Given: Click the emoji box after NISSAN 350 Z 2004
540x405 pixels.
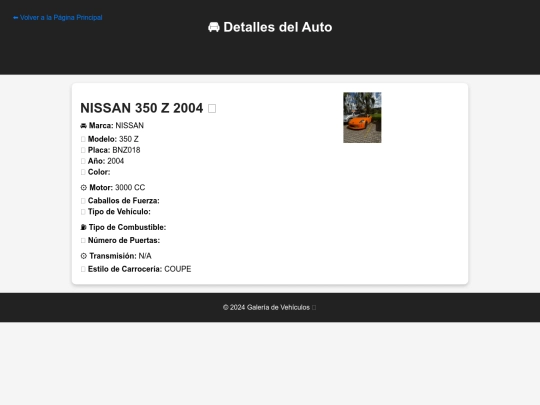Looking at the screenshot, I should coord(212,108).
